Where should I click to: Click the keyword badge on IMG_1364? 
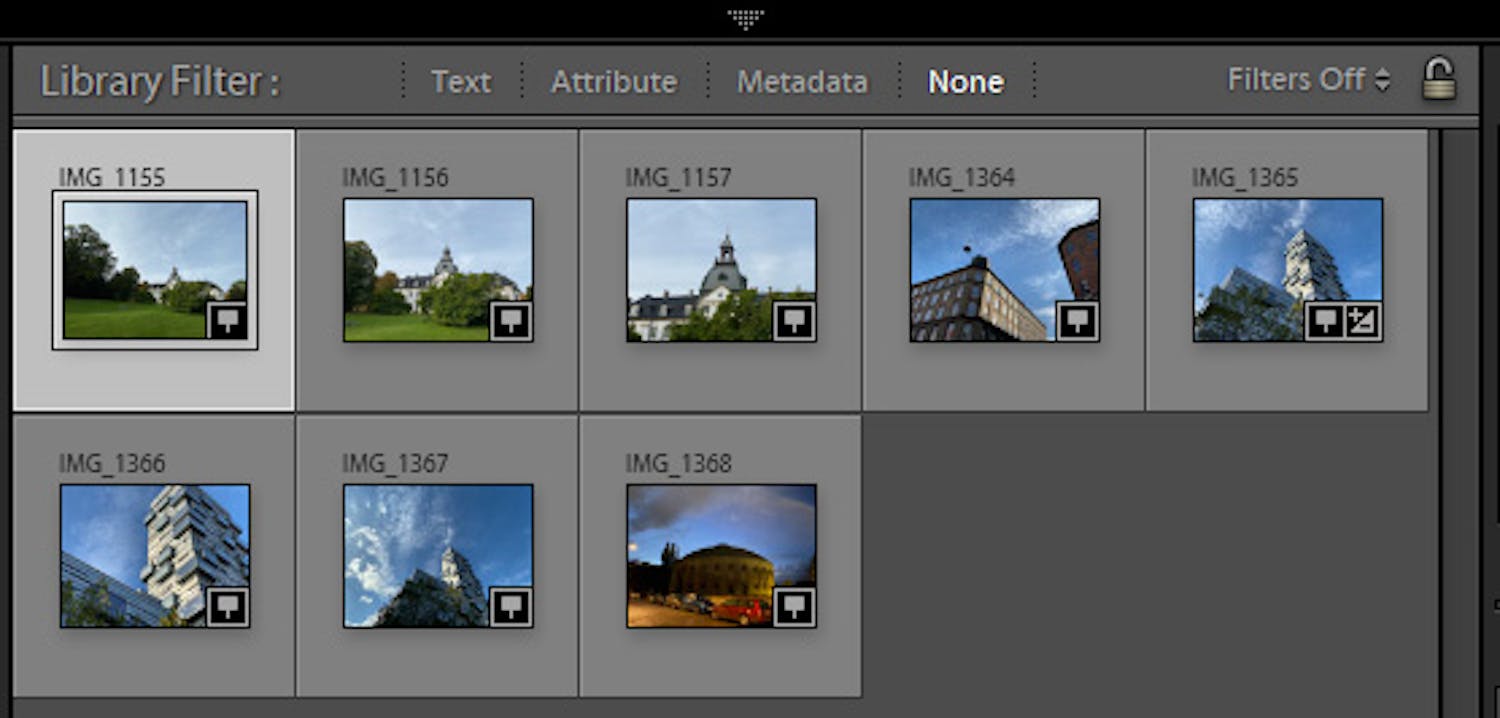(x=1078, y=322)
